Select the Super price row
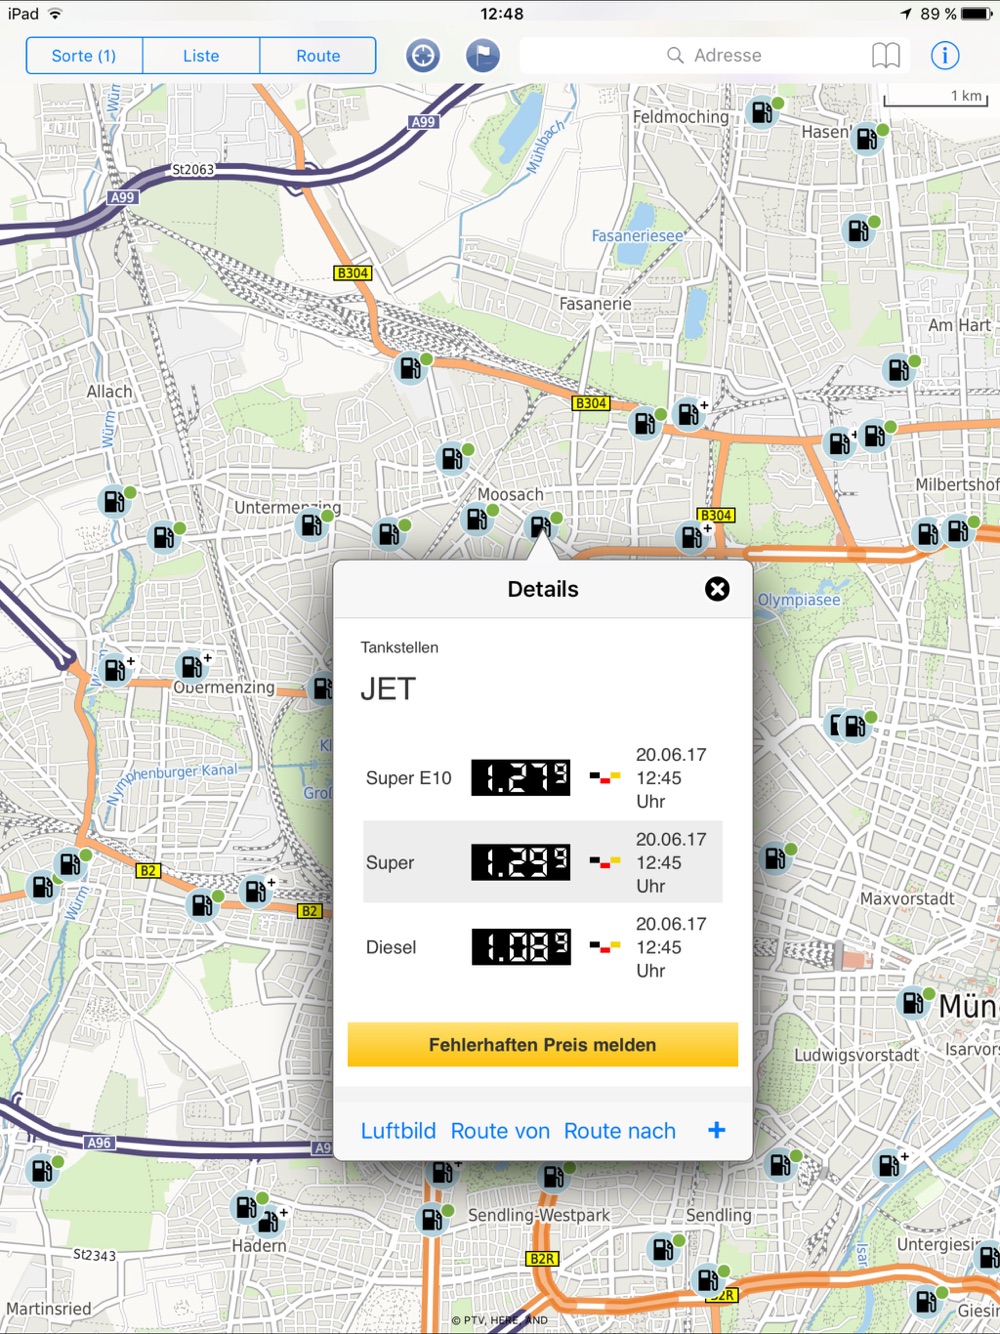Viewport: 1000px width, 1334px height. point(543,862)
